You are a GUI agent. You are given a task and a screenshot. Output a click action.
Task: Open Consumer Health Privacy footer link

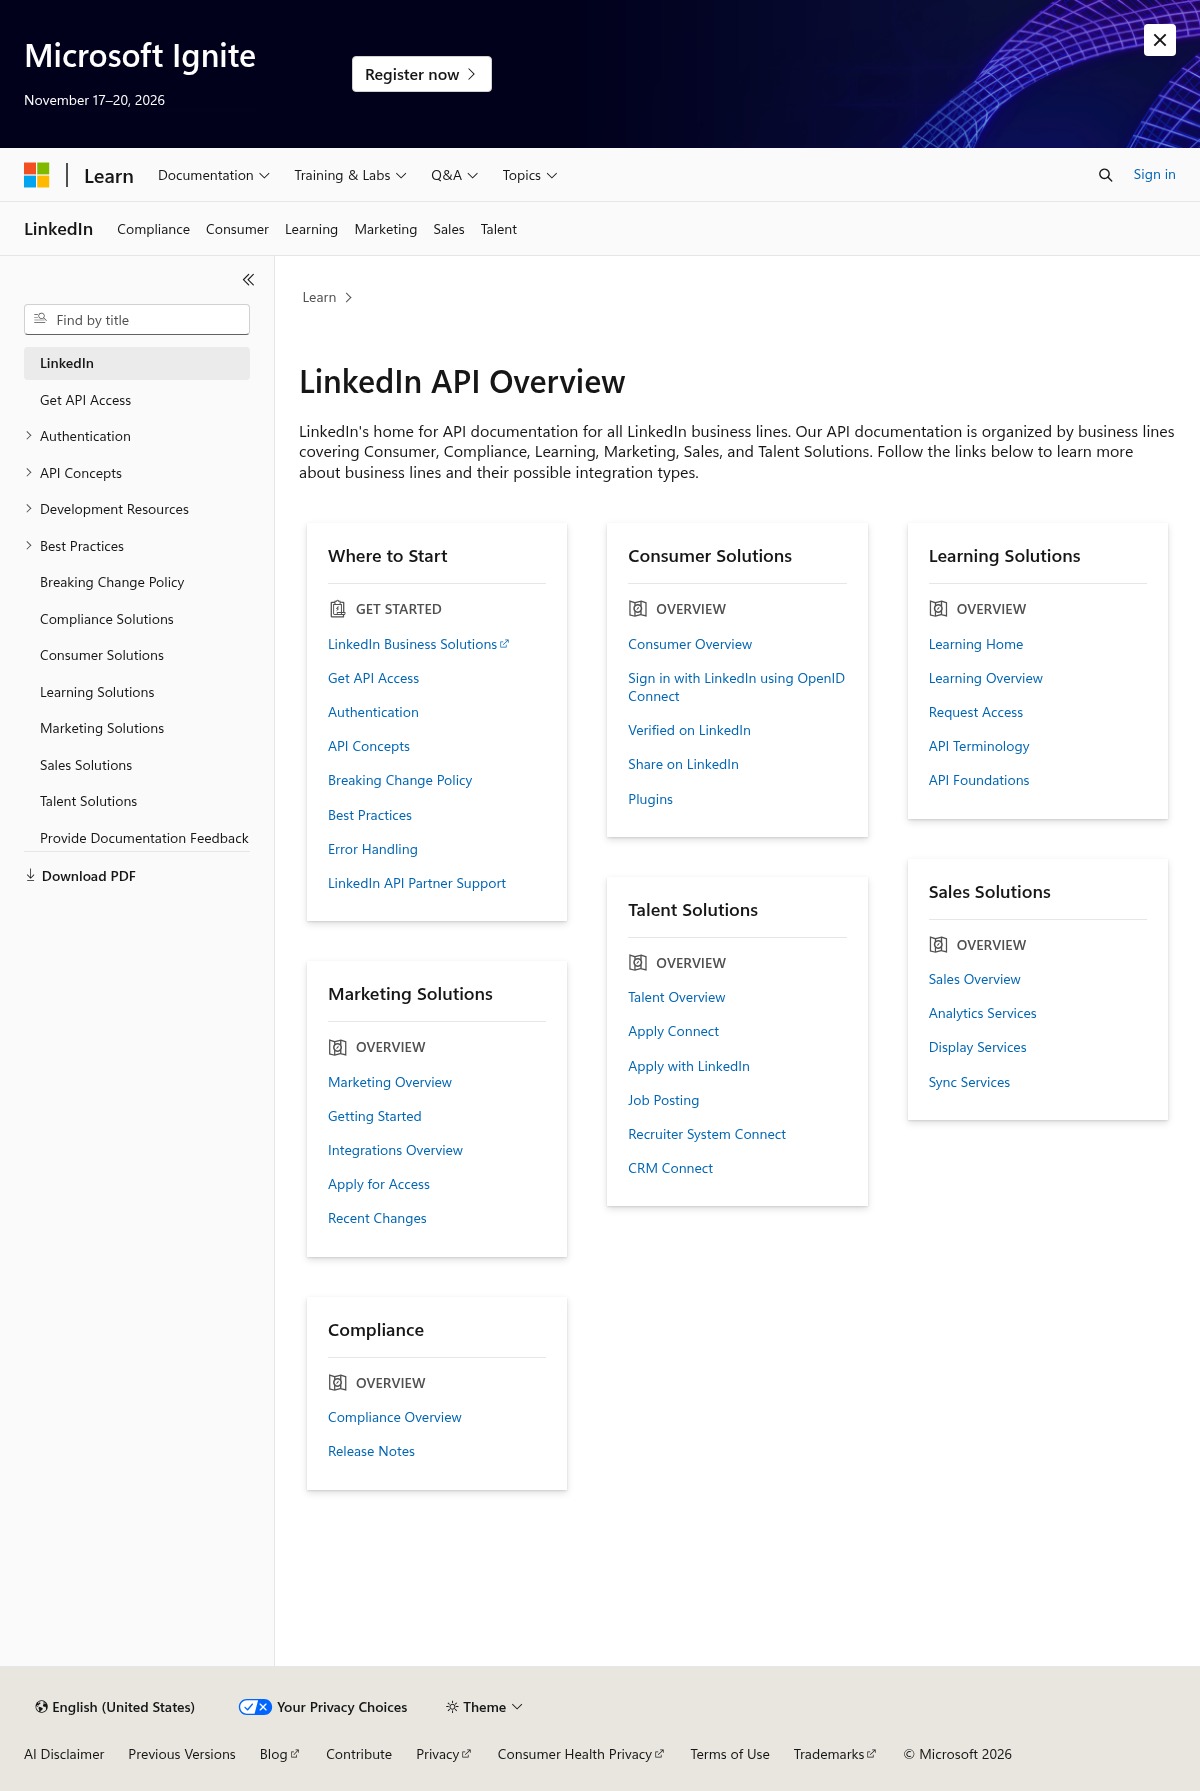coord(580,1754)
